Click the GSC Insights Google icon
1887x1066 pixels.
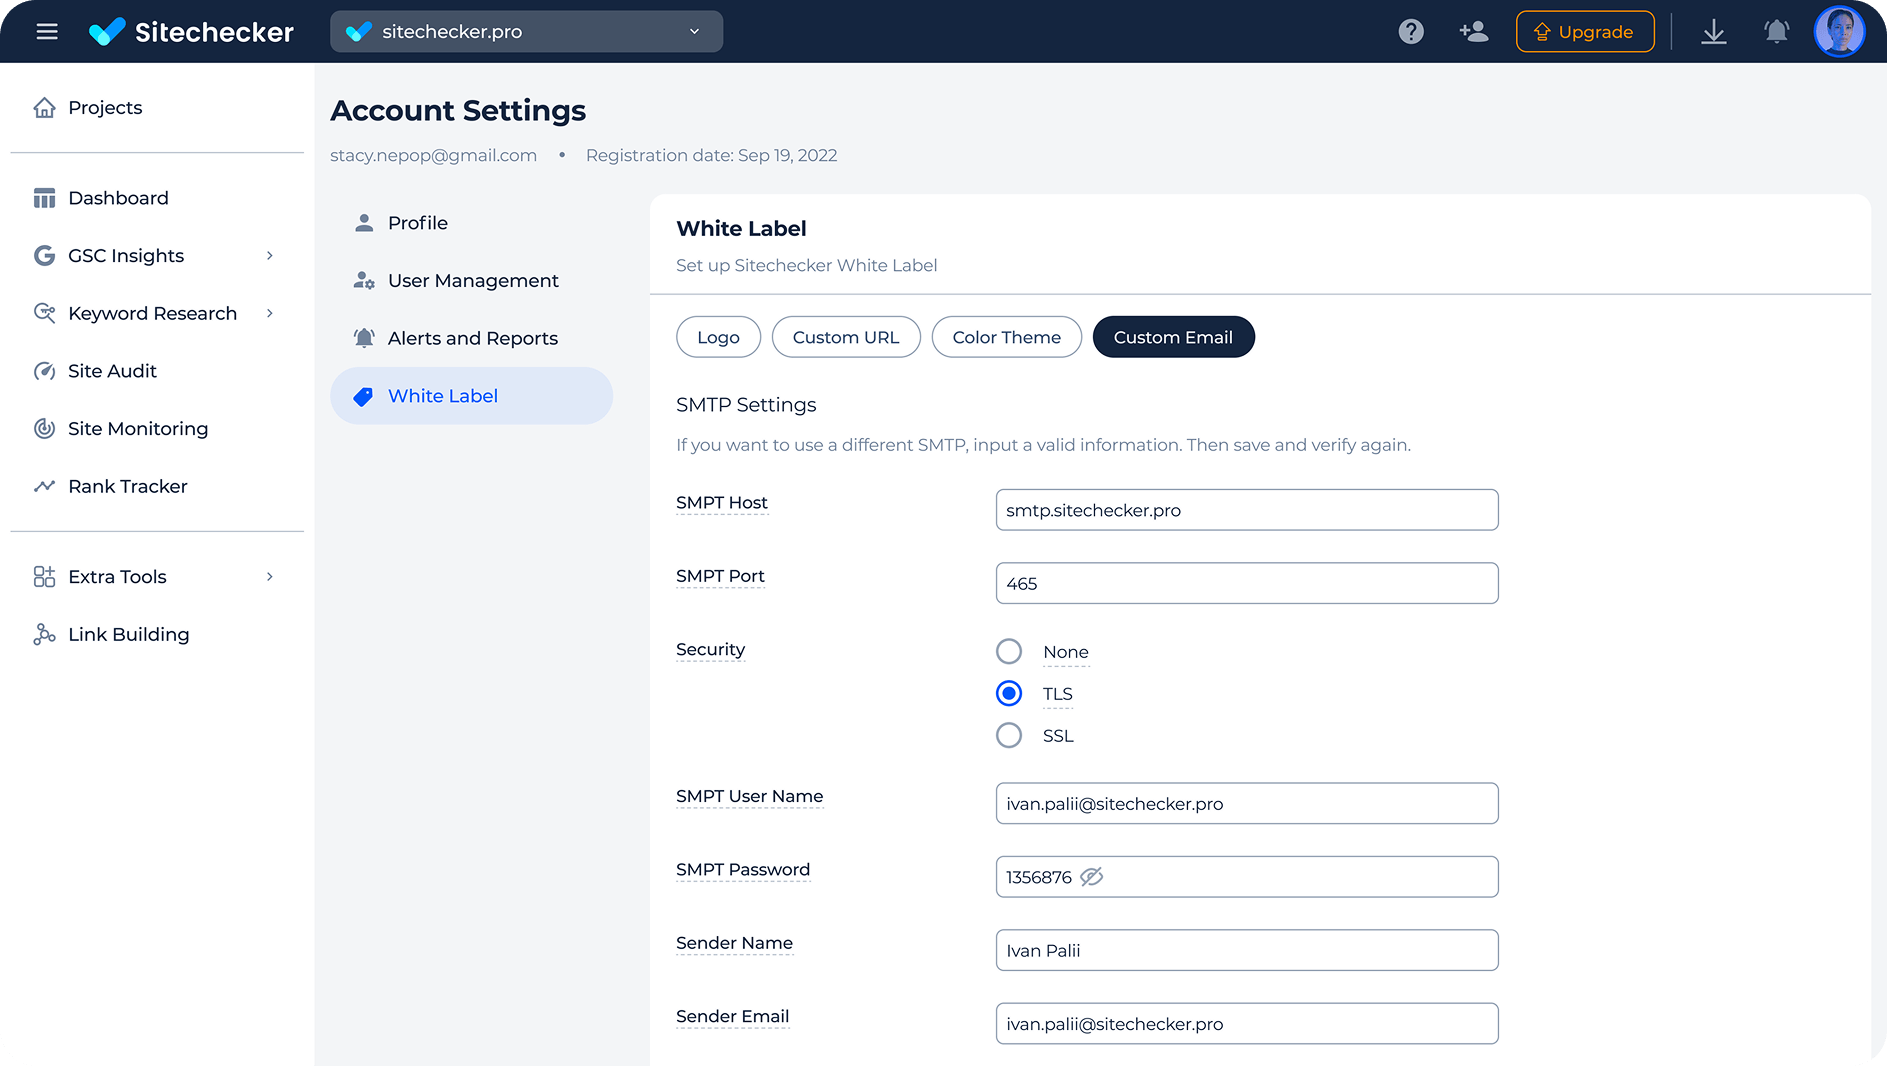point(44,256)
